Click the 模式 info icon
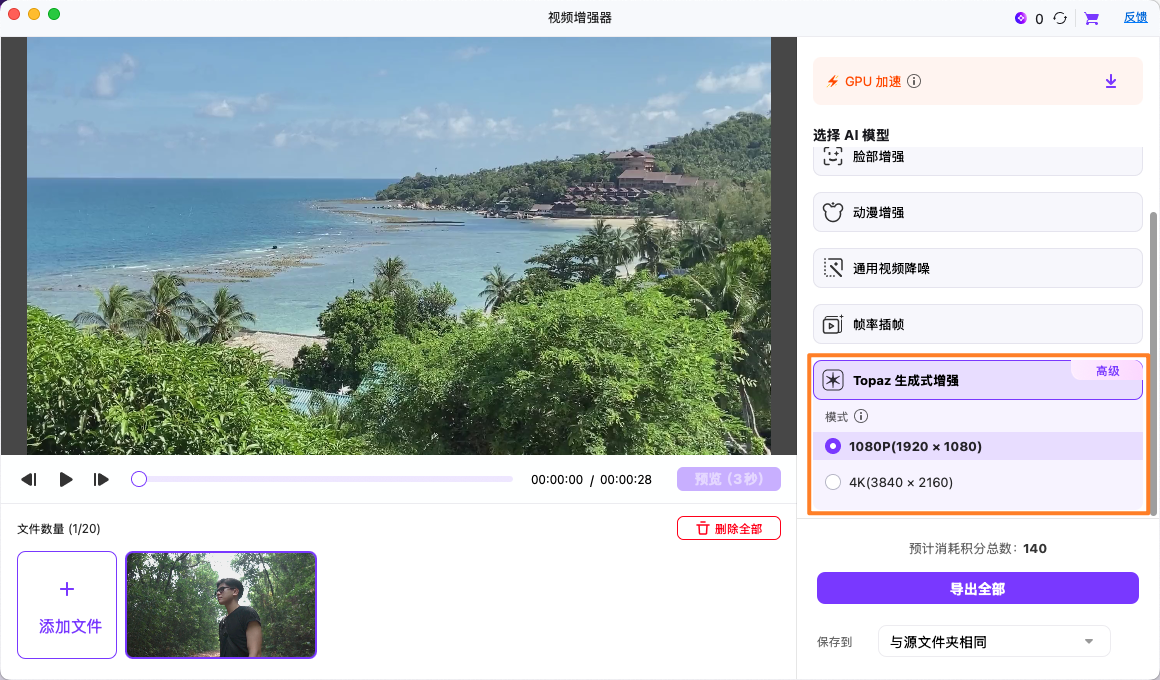 pyautogui.click(x=861, y=416)
